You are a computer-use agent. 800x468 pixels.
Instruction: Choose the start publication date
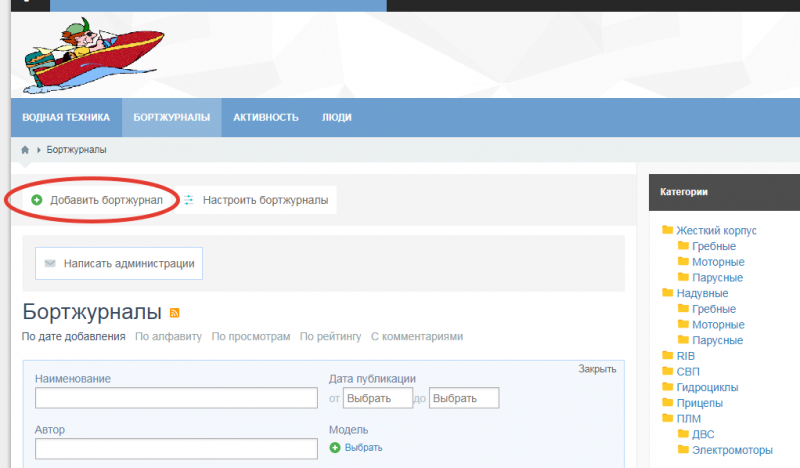[x=378, y=398]
